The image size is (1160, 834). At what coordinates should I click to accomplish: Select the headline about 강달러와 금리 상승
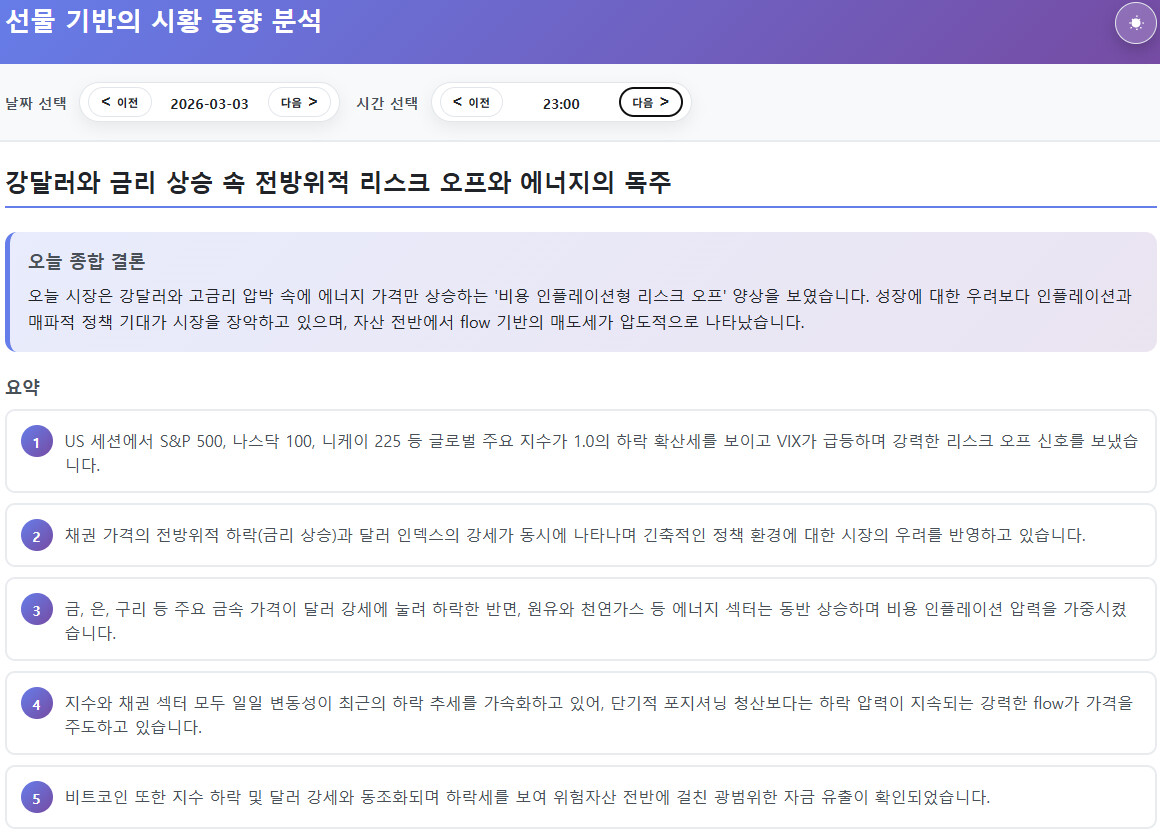339,183
